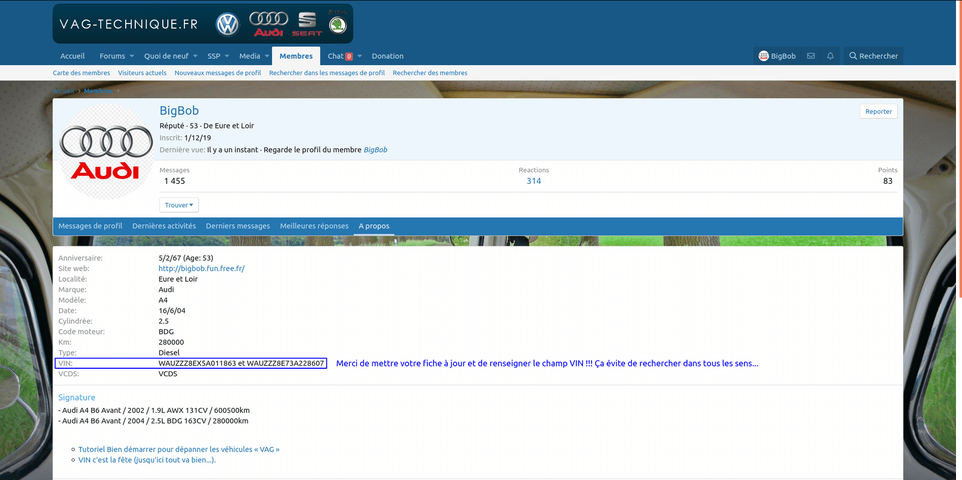The image size is (962, 480).
Task: Expand the Chat menu arrow
Action: [x=360, y=56]
